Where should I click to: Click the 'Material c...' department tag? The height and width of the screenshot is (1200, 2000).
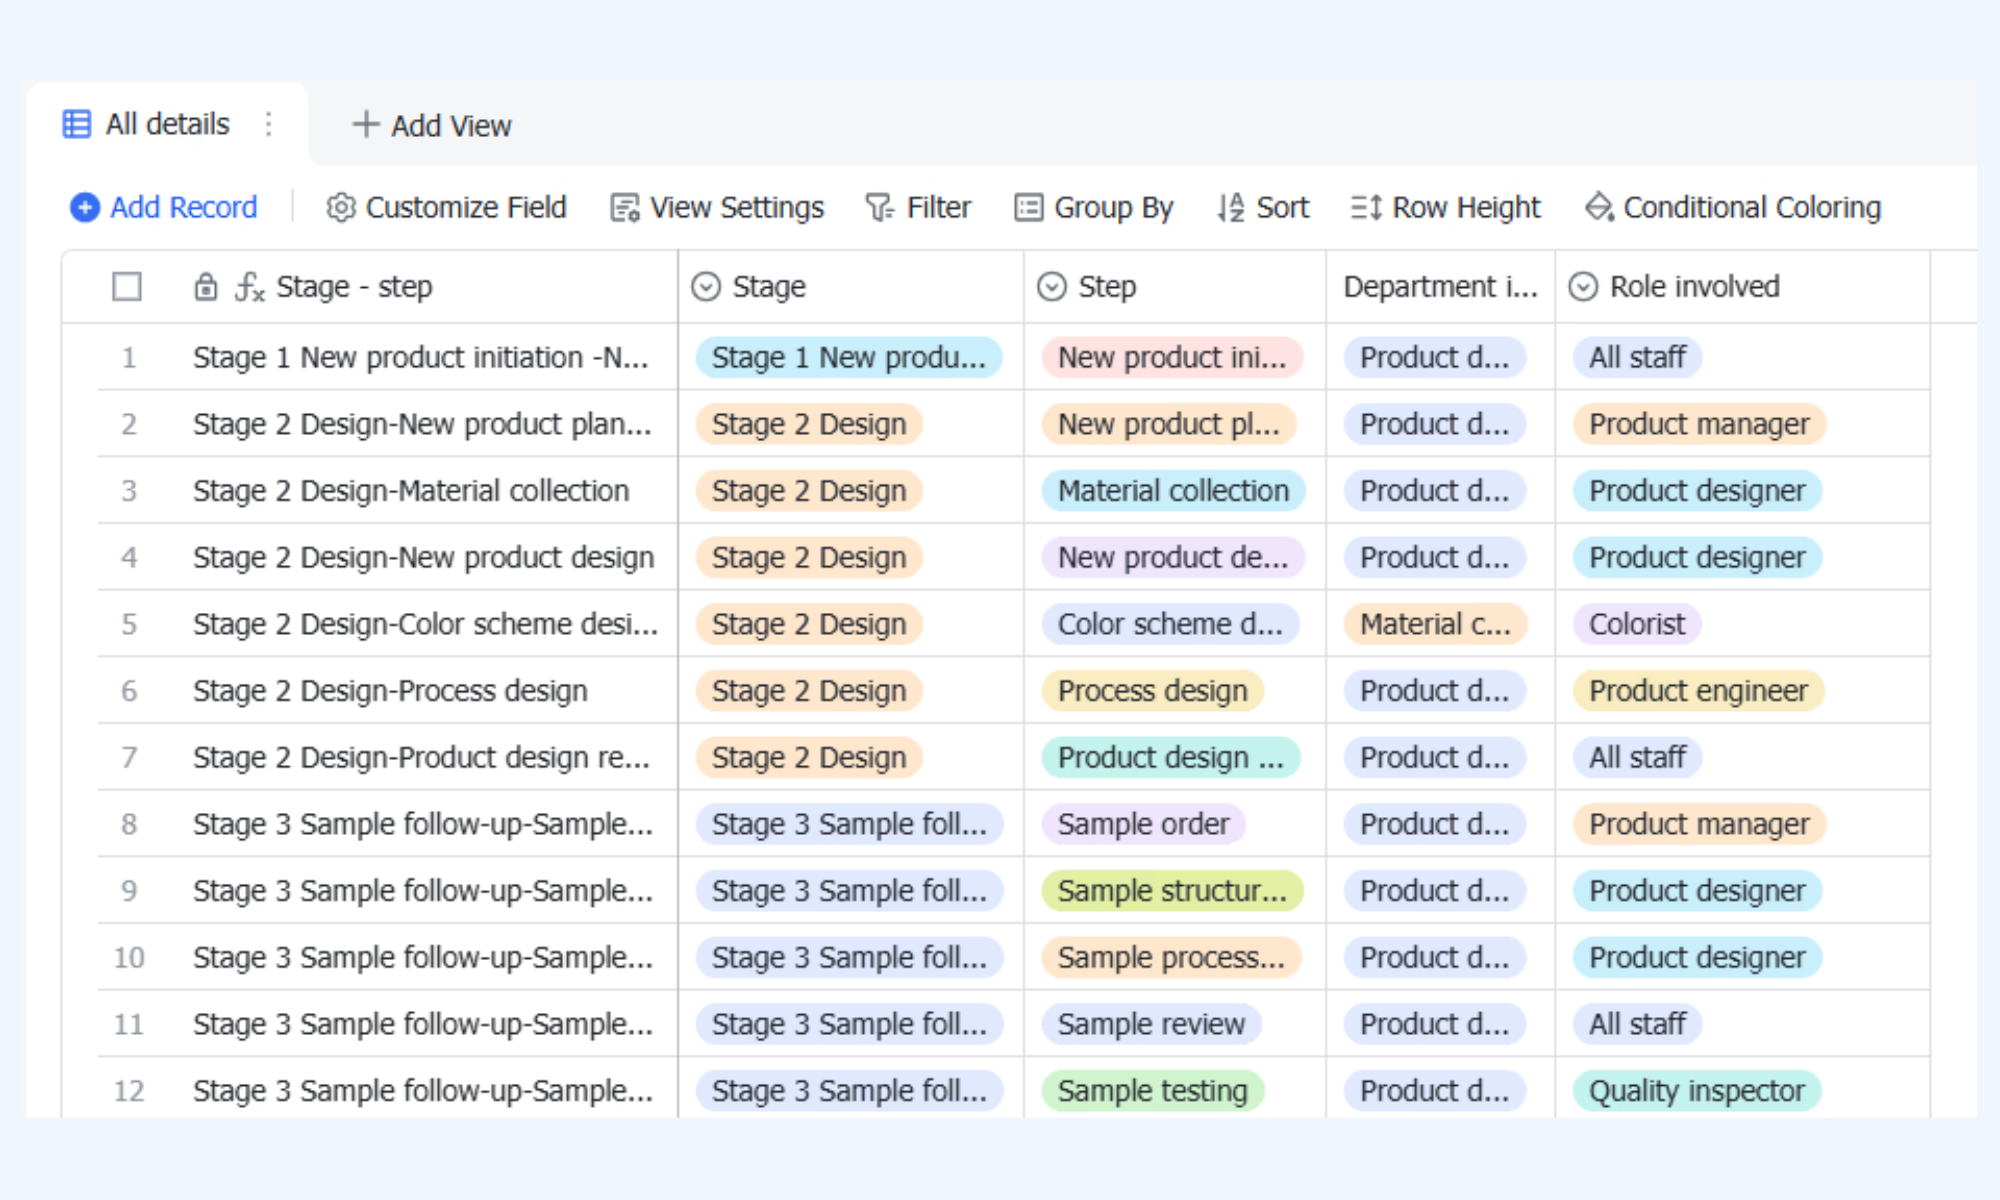(1436, 624)
